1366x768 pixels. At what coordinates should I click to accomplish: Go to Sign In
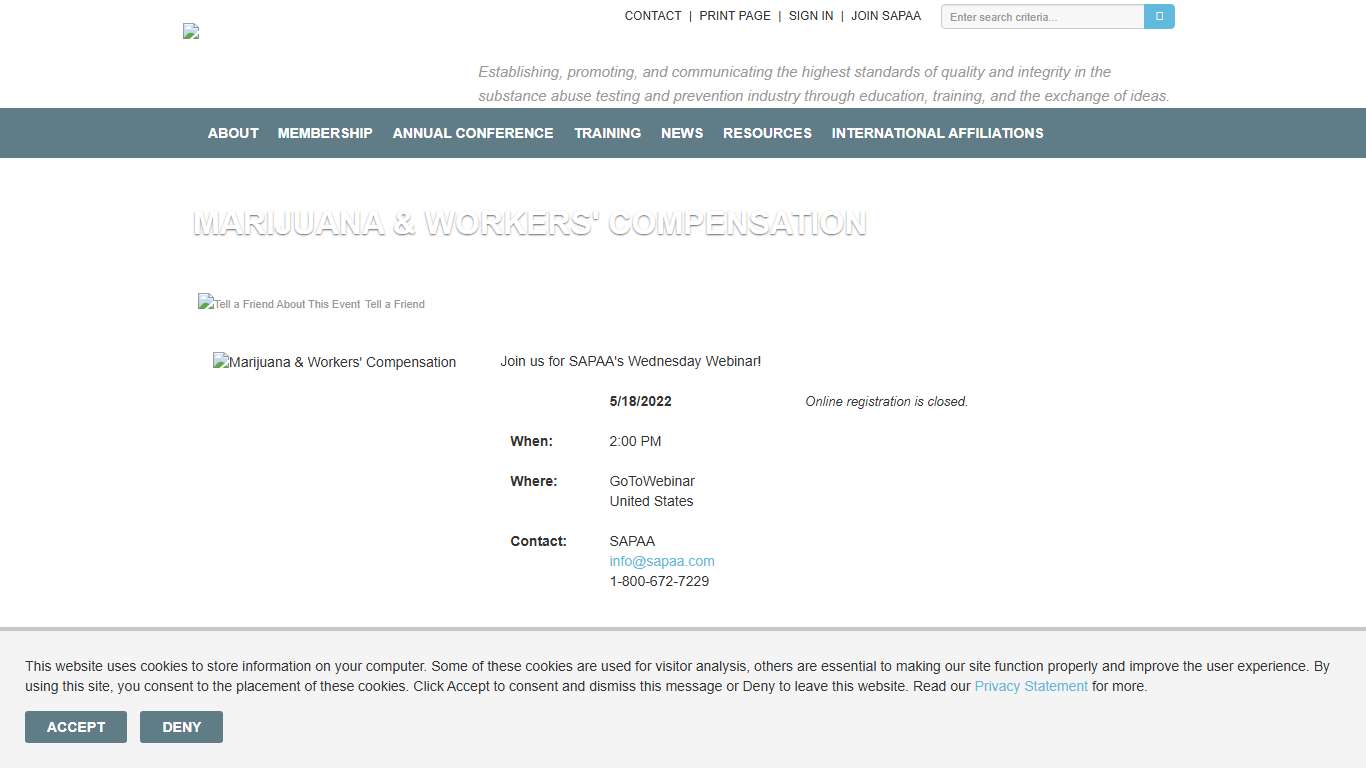coord(811,16)
